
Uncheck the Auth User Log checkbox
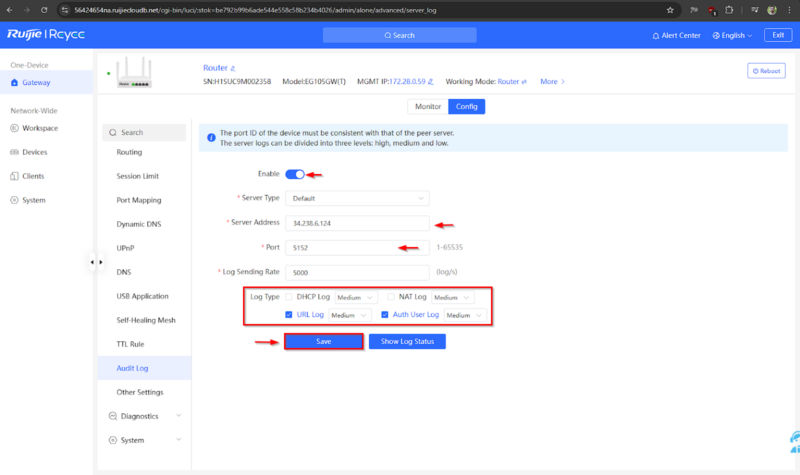385,315
